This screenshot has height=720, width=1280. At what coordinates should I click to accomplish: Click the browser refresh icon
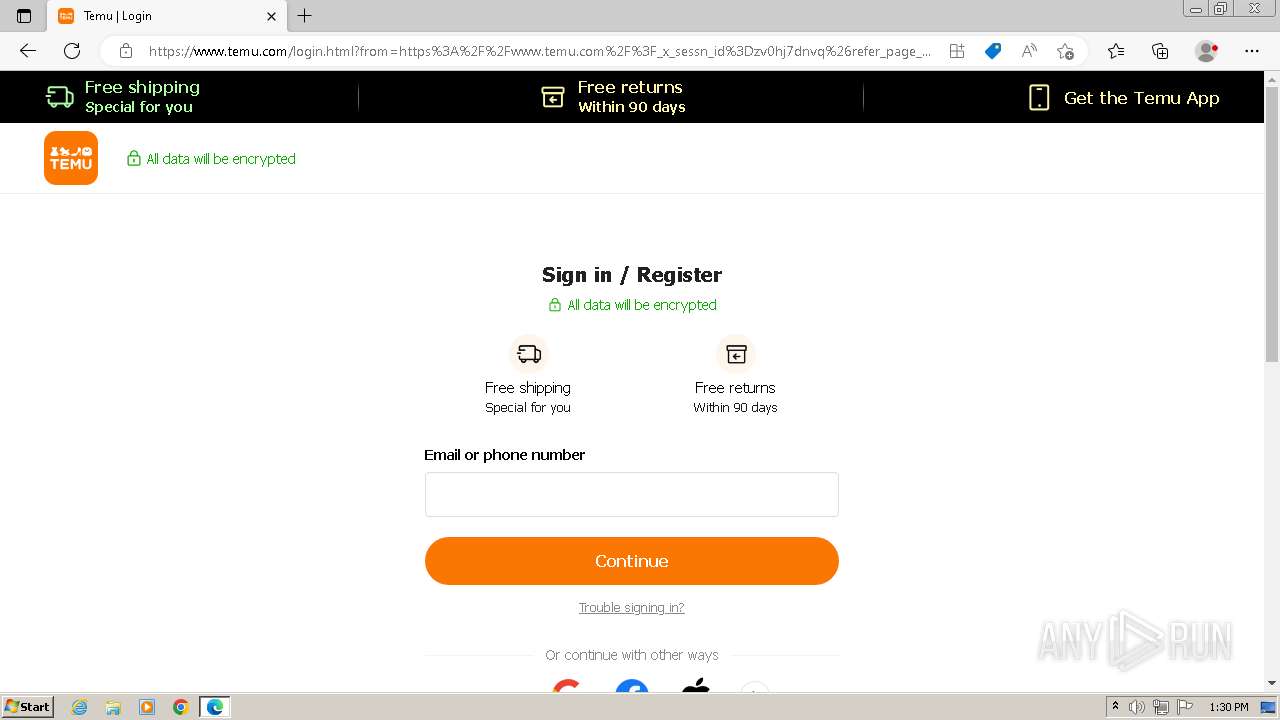72,51
